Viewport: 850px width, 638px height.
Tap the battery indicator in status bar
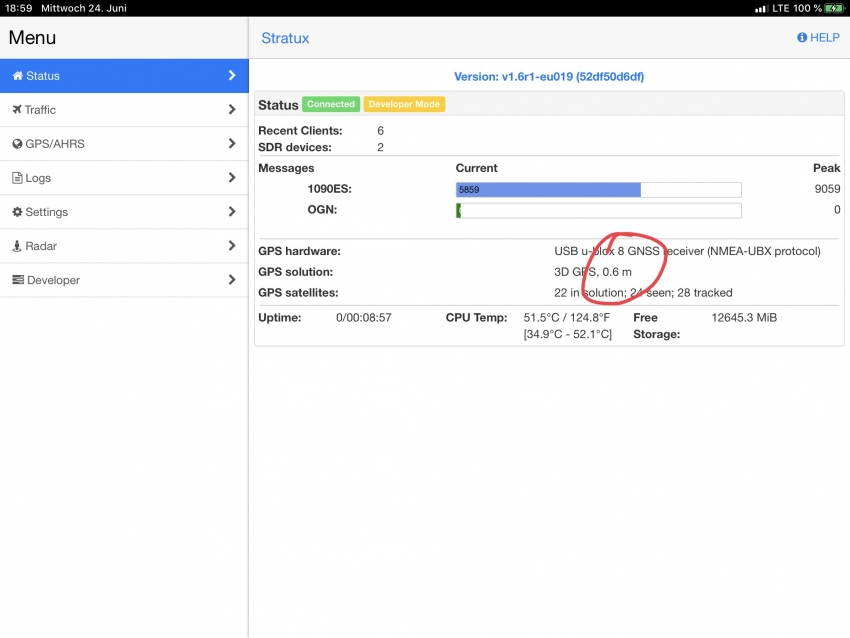point(834,8)
